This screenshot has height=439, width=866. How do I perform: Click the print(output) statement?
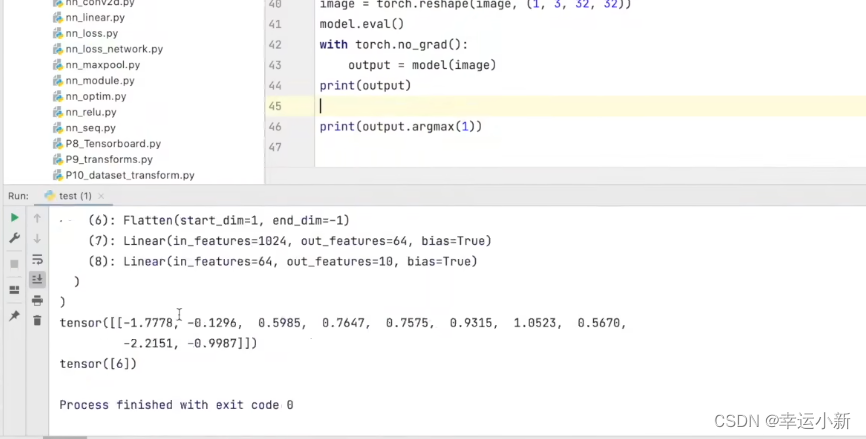pos(365,86)
